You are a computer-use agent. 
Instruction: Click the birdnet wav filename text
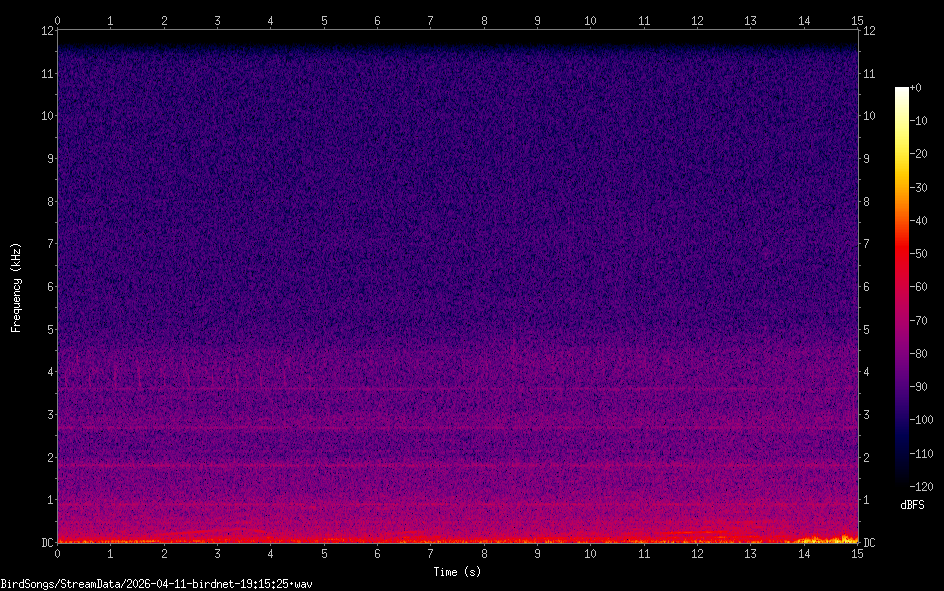point(155,583)
